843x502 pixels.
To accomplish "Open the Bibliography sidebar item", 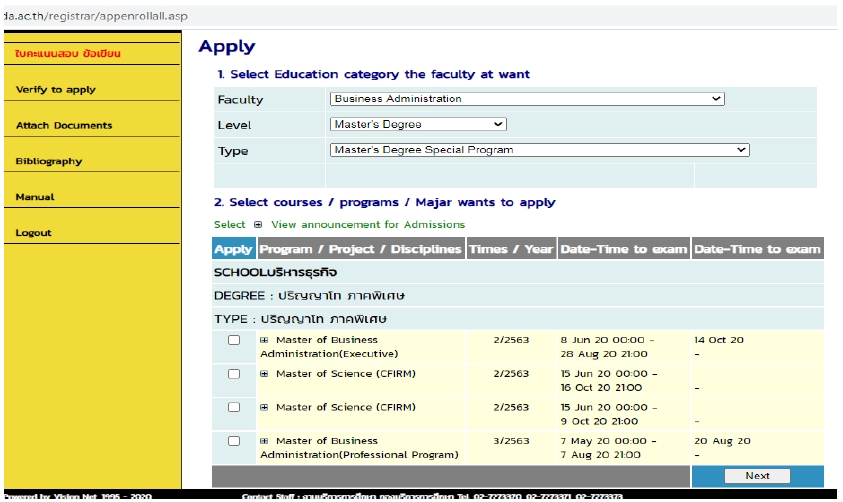I will pos(49,162).
